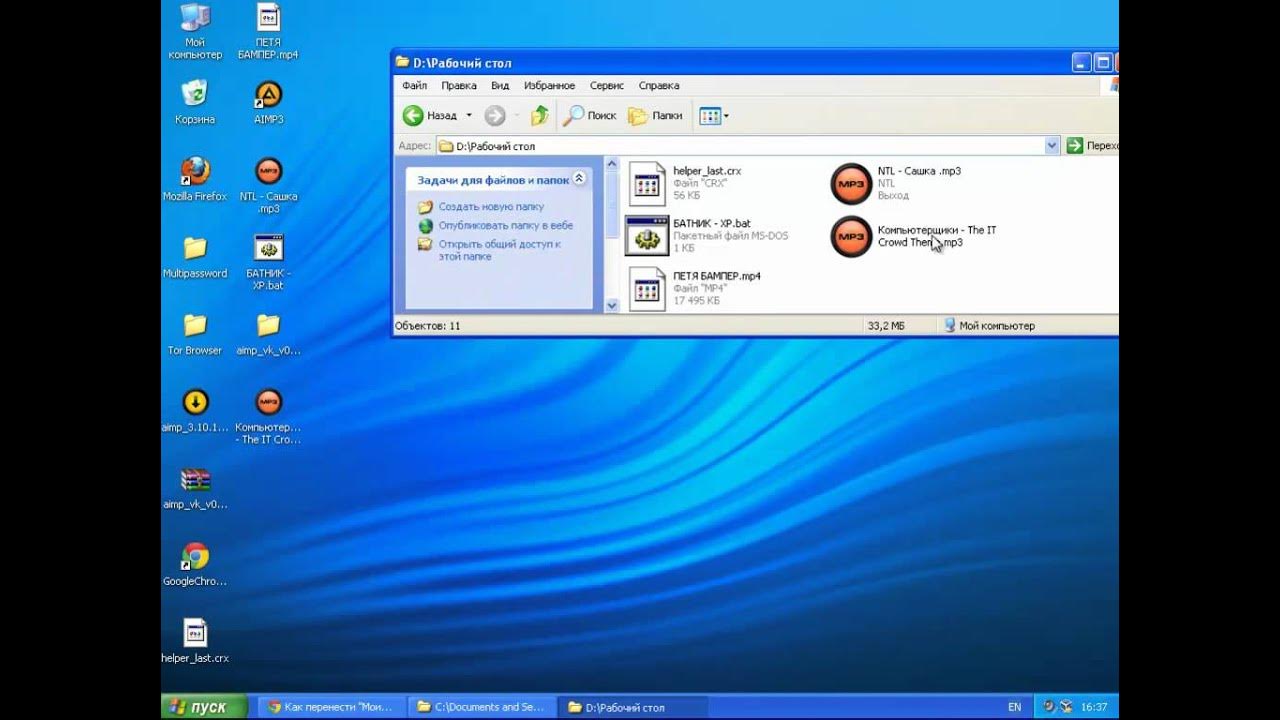Open the Назад history dropdown arrow
1280x720 pixels.
tap(468, 116)
